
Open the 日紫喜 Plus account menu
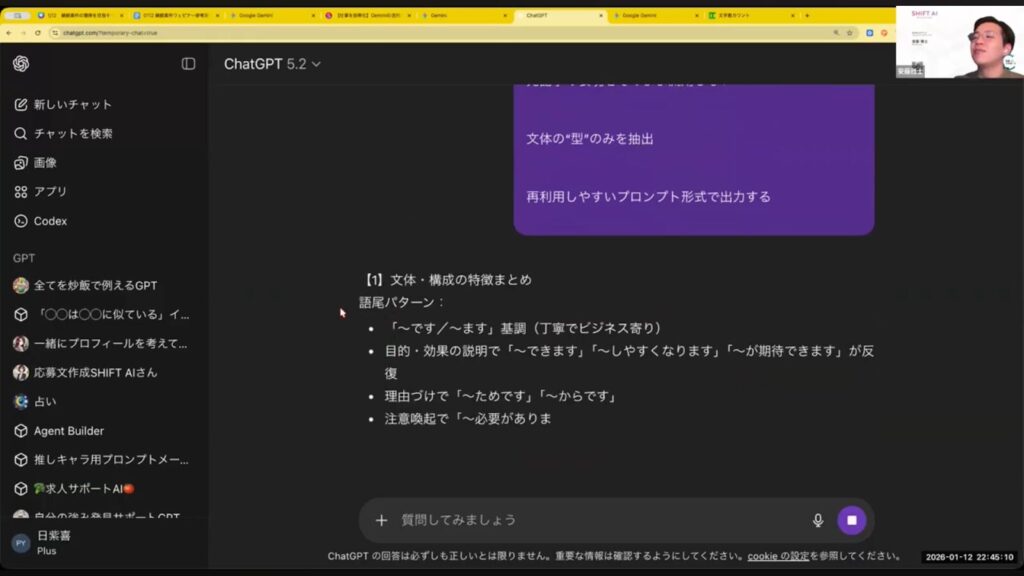[54, 542]
